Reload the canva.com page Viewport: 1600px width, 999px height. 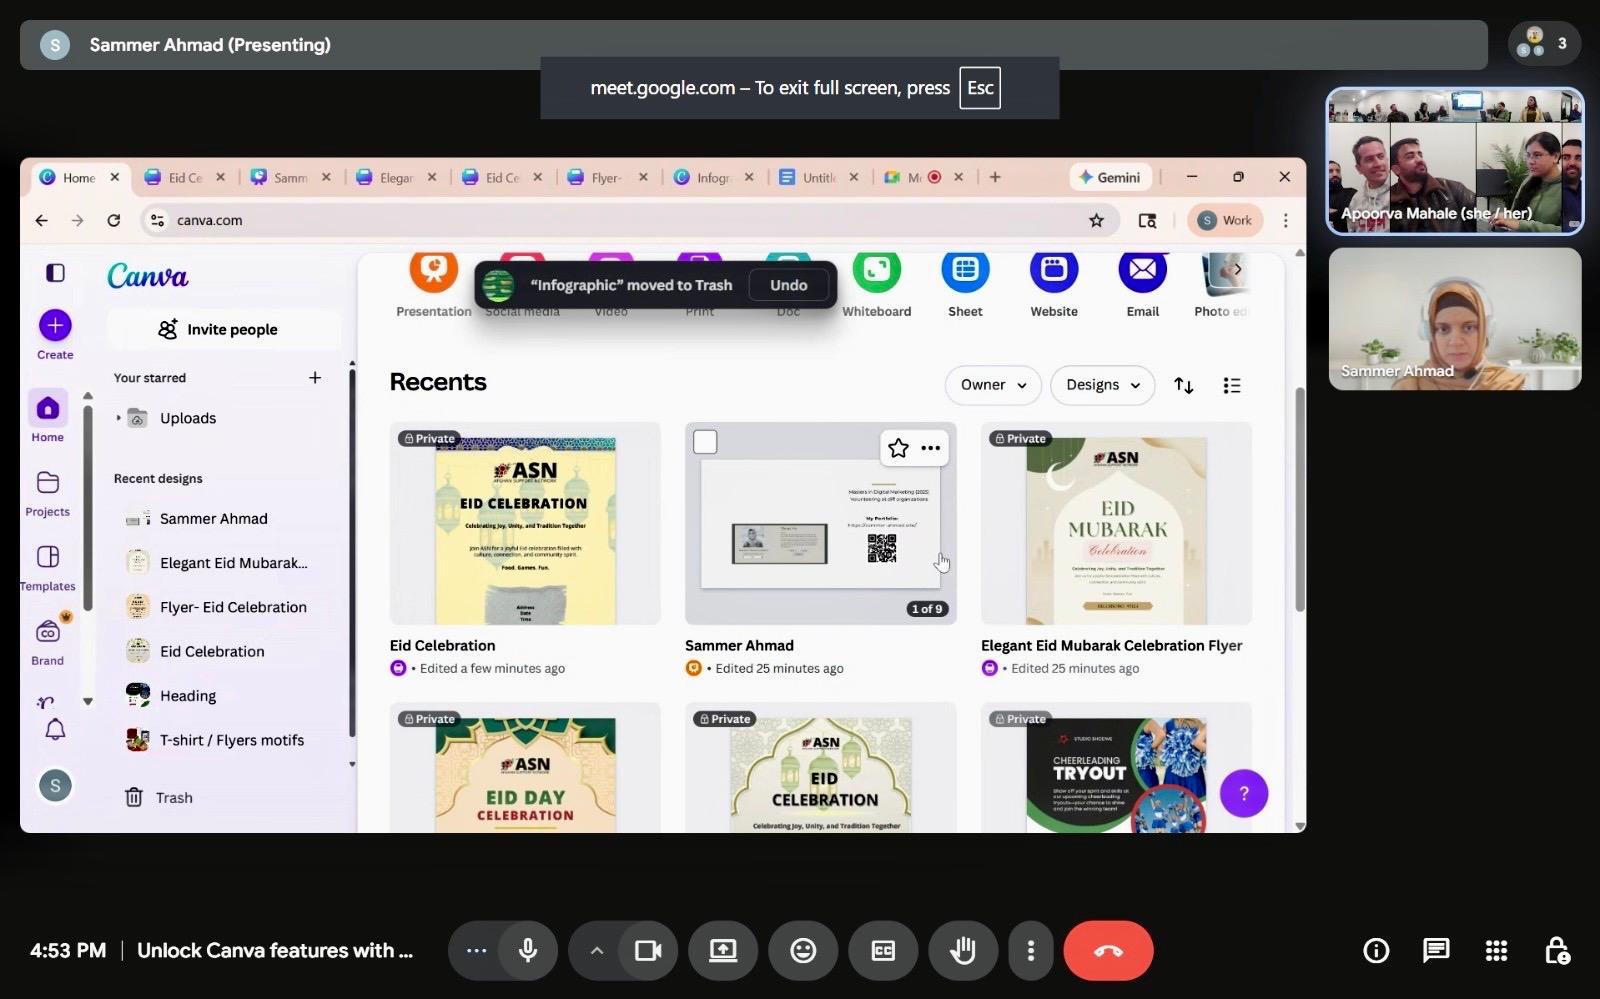pyautogui.click(x=114, y=220)
